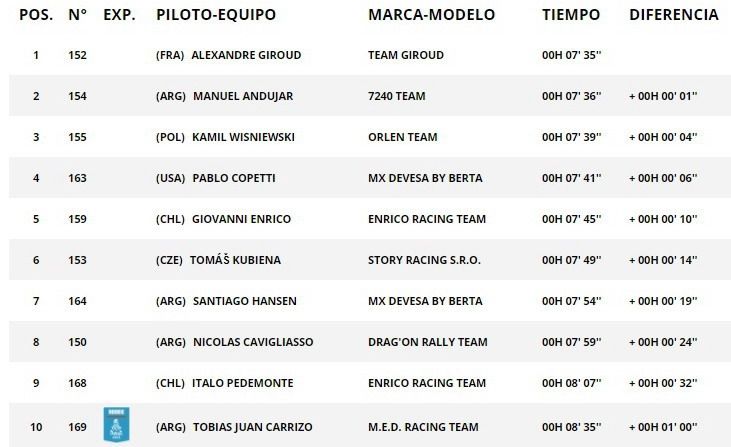Click Giovanni Enrico's name
Viewport: 731px width, 447px height.
244,219
